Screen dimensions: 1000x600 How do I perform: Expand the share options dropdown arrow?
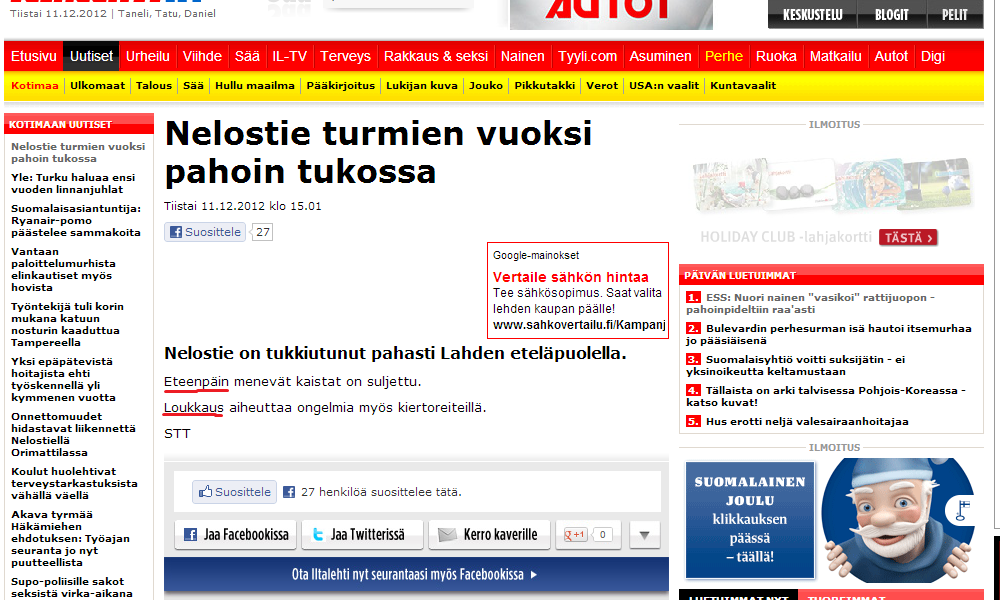pos(644,534)
